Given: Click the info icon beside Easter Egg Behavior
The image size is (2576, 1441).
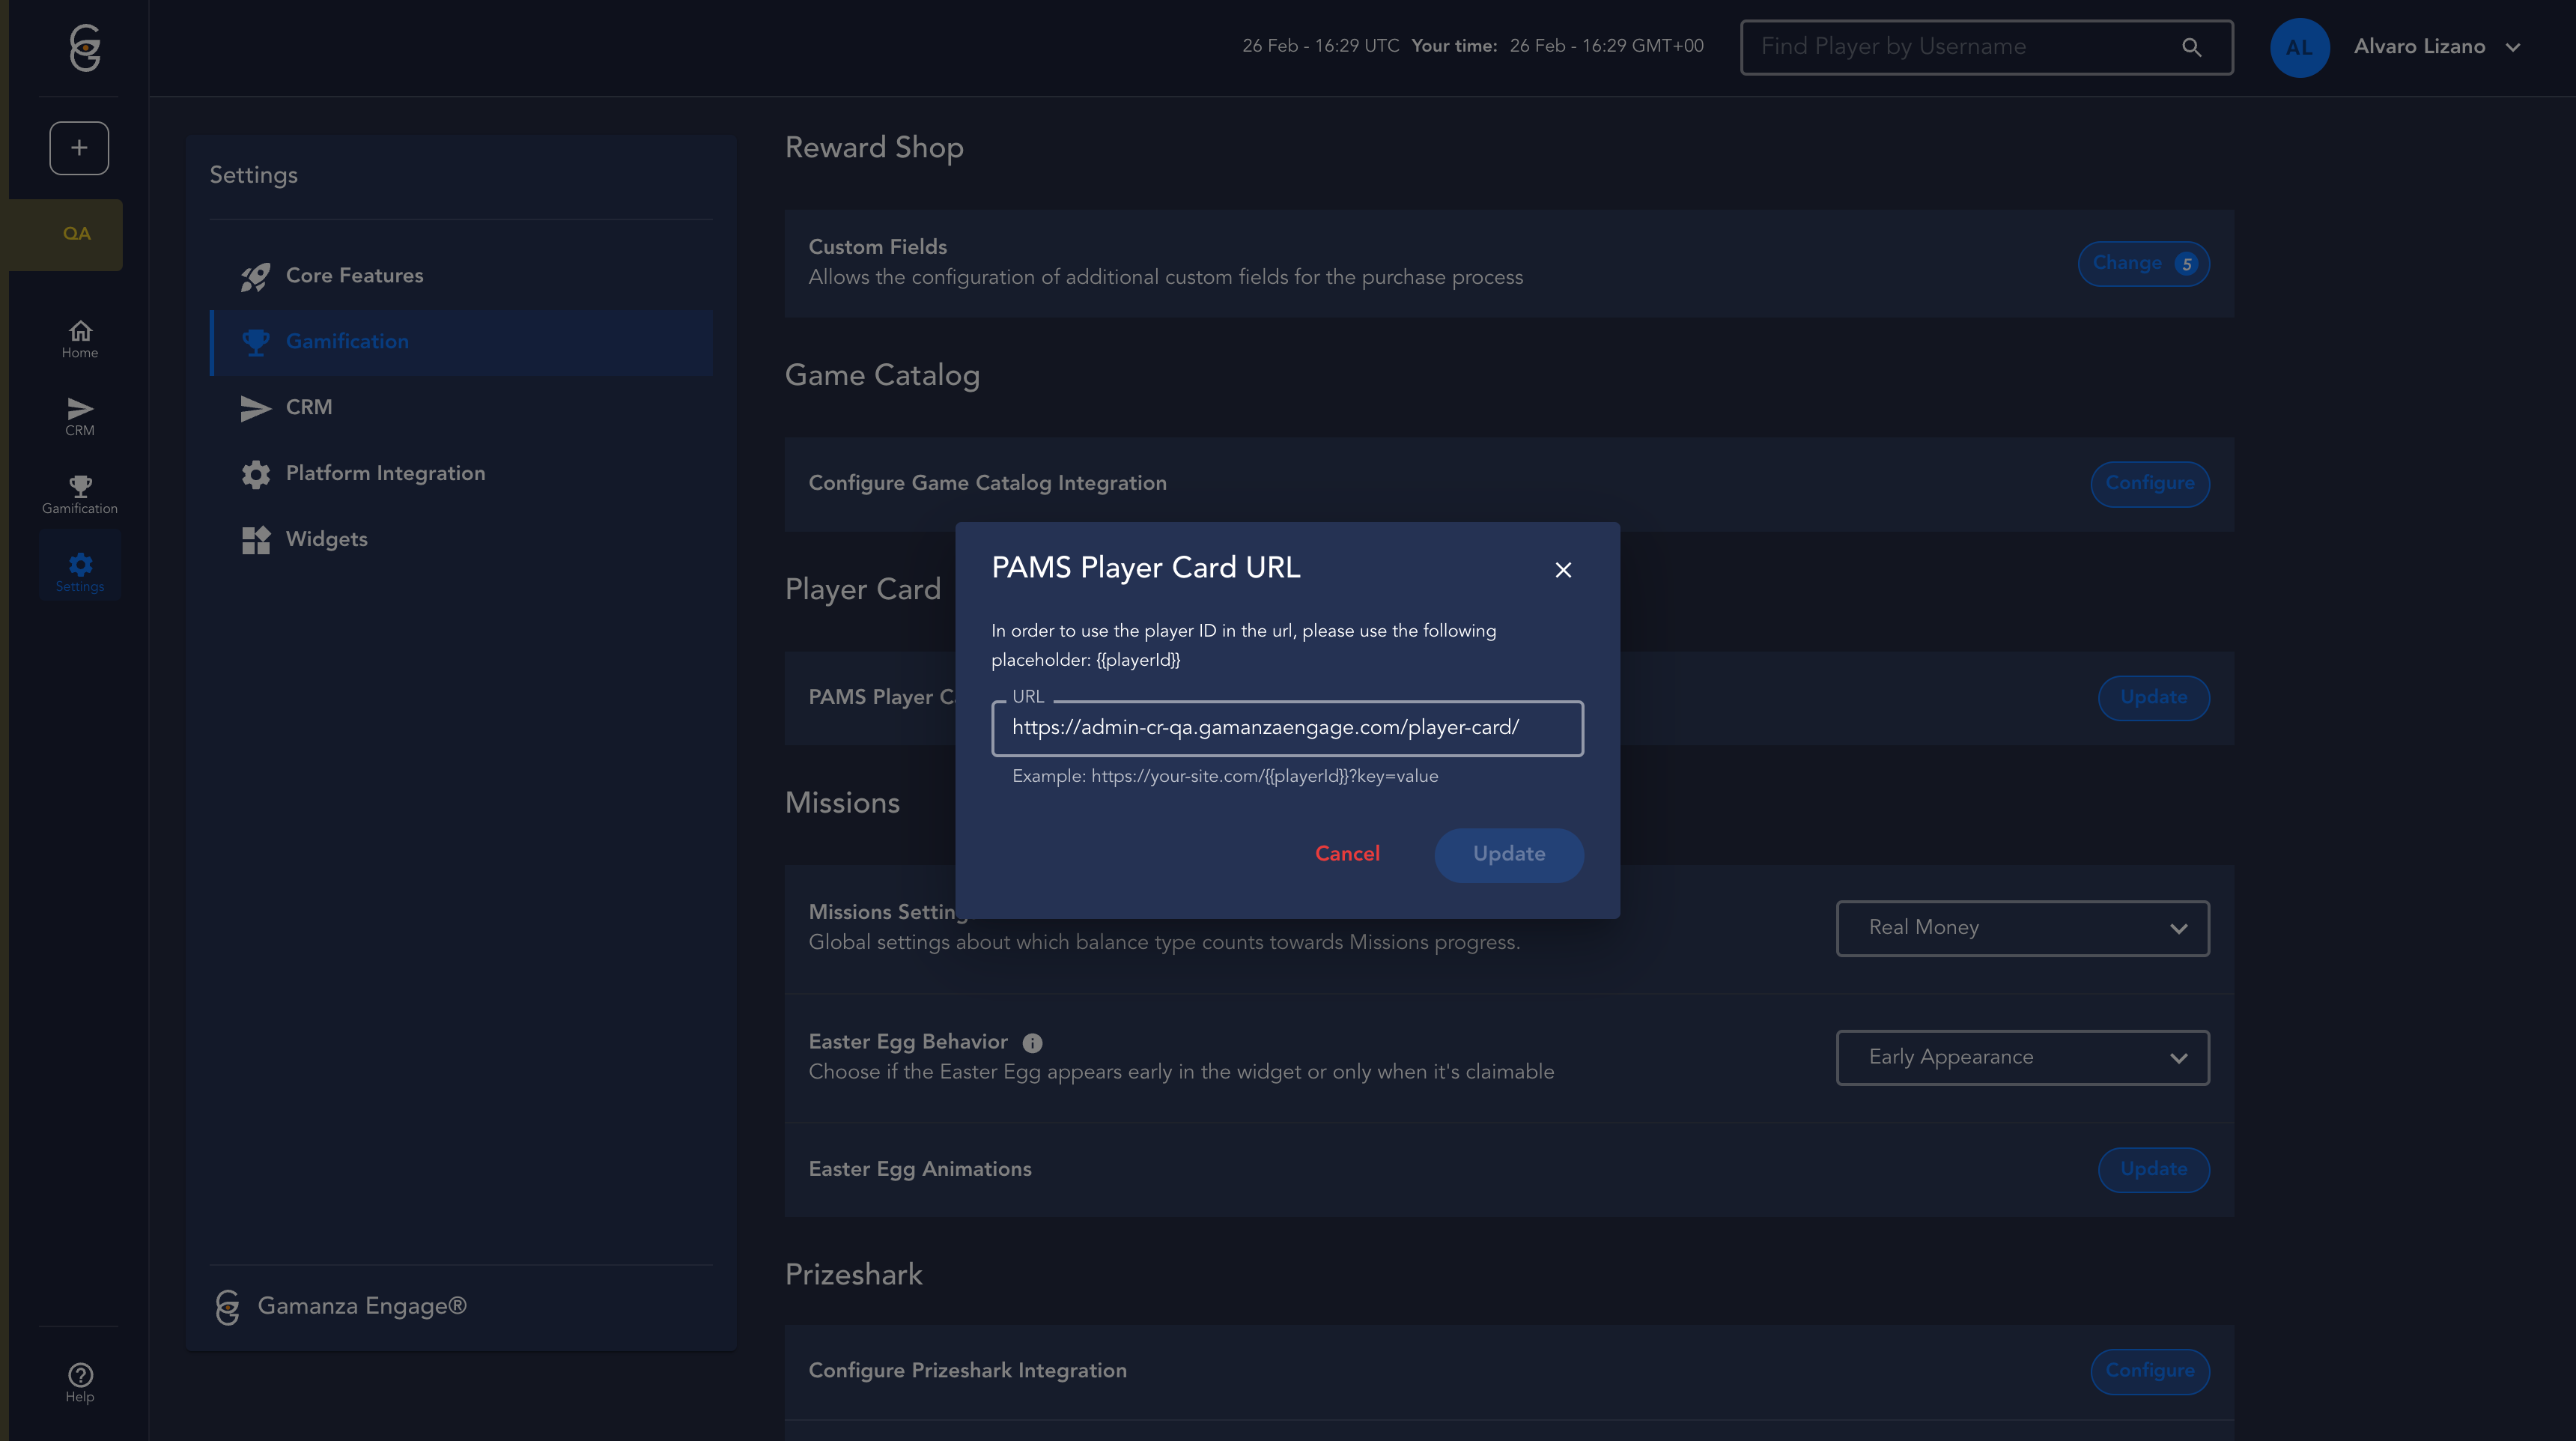Looking at the screenshot, I should [x=1032, y=1043].
